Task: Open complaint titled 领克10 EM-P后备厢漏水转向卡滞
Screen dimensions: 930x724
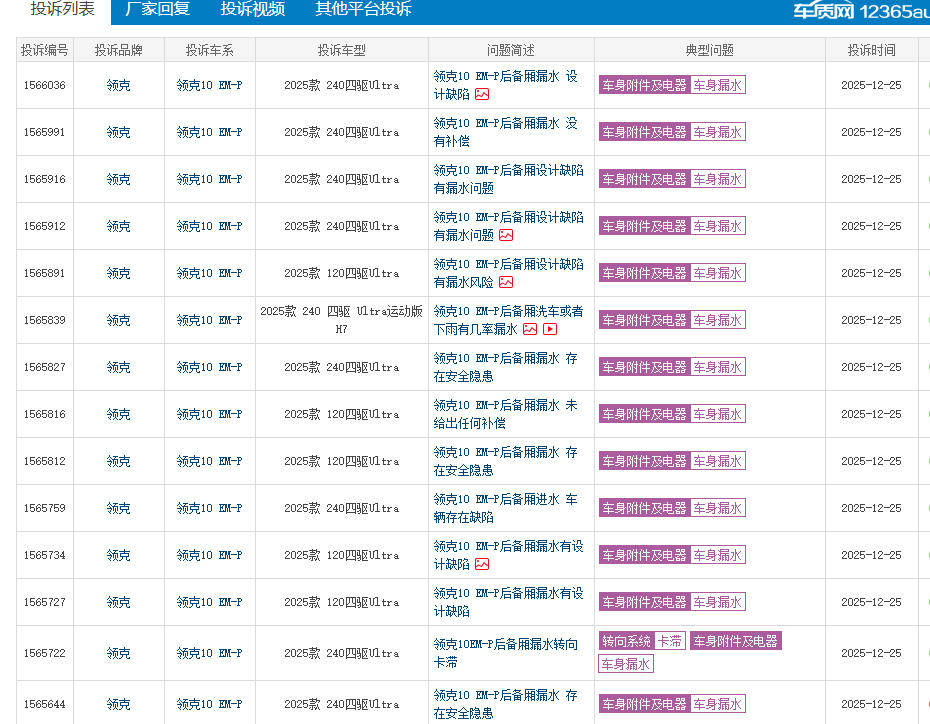Action: [505, 653]
